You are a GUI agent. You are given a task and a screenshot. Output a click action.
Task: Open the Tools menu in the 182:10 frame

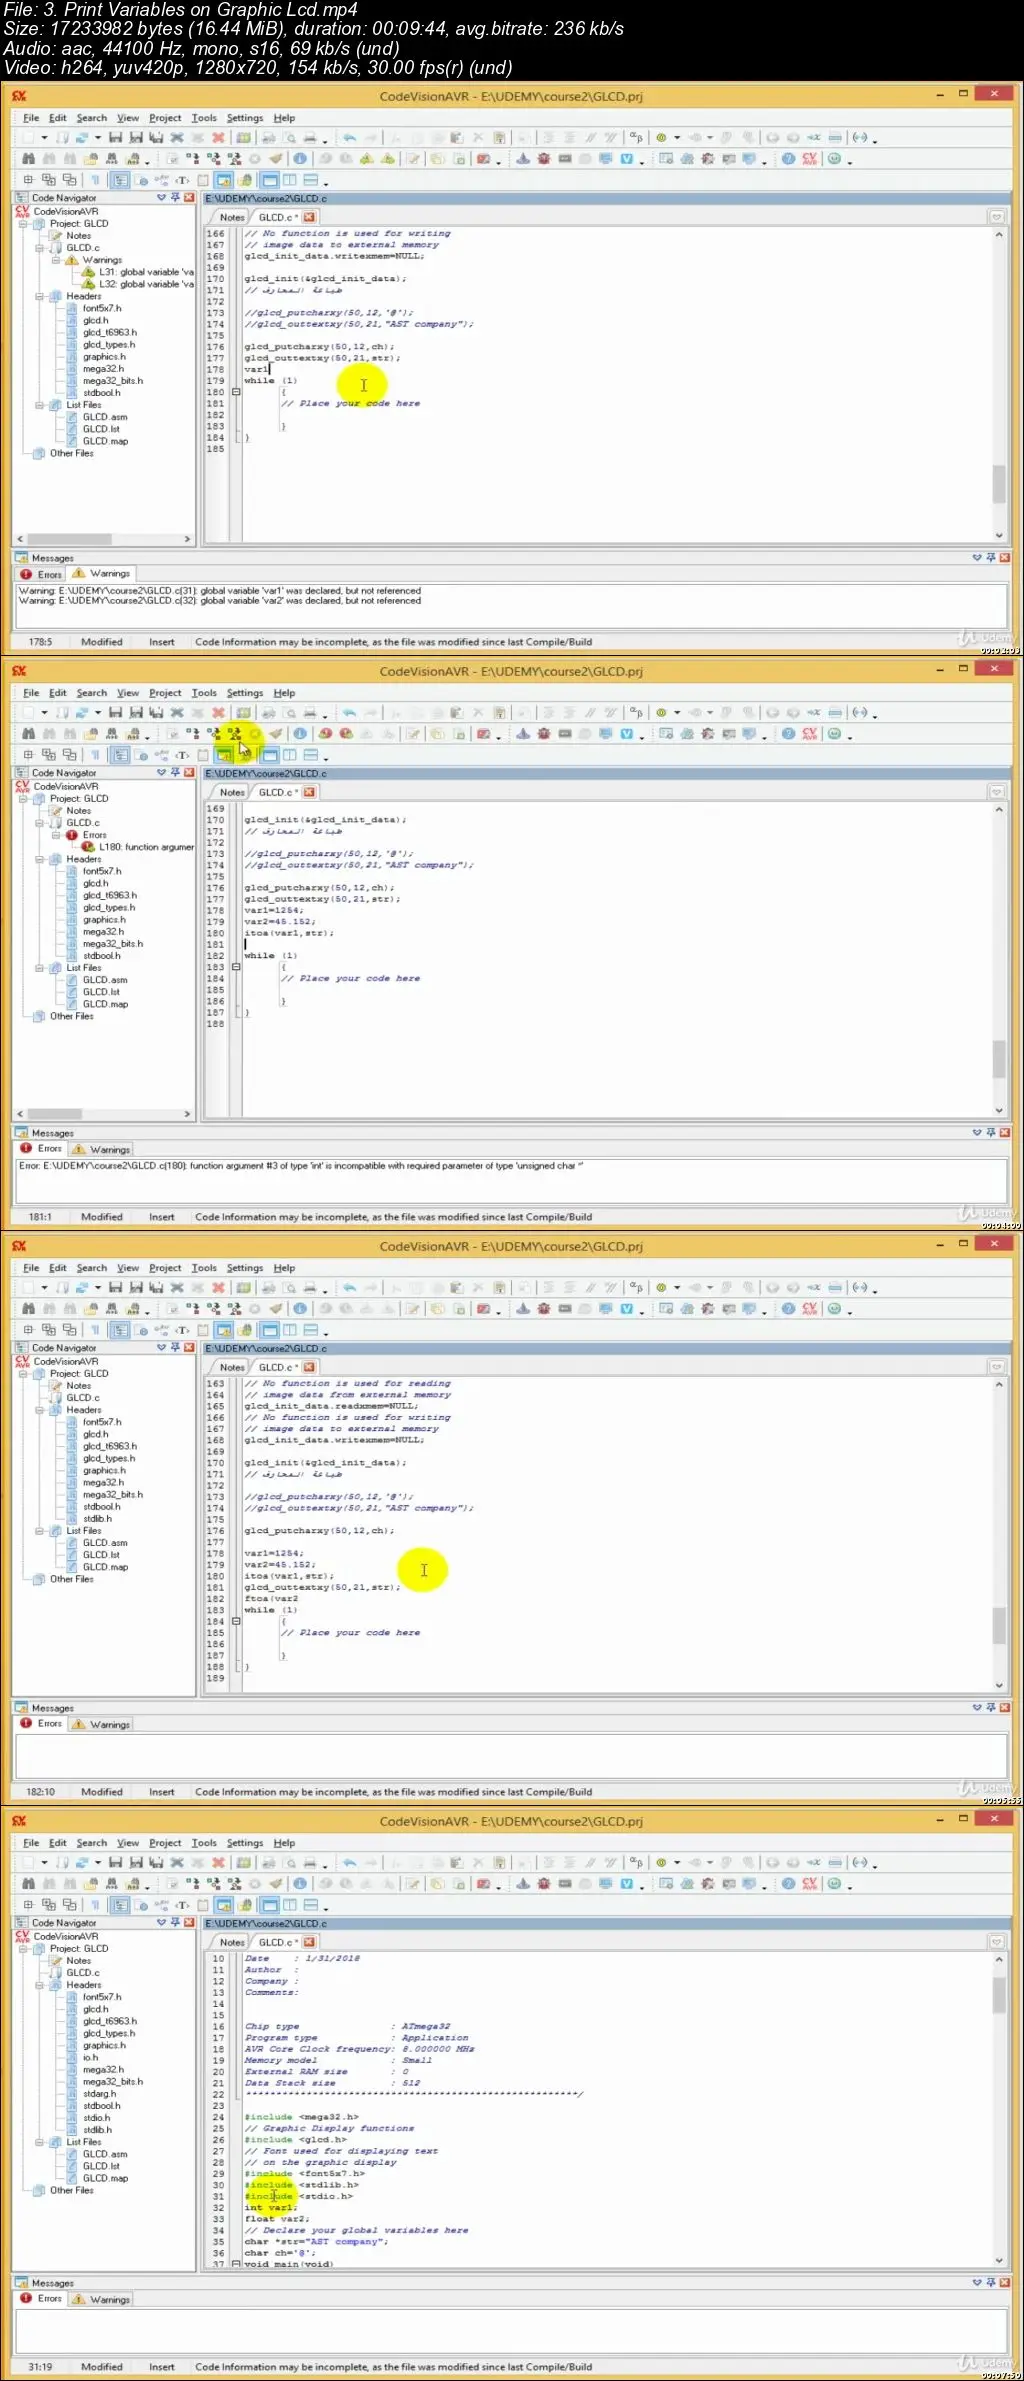204,1268
